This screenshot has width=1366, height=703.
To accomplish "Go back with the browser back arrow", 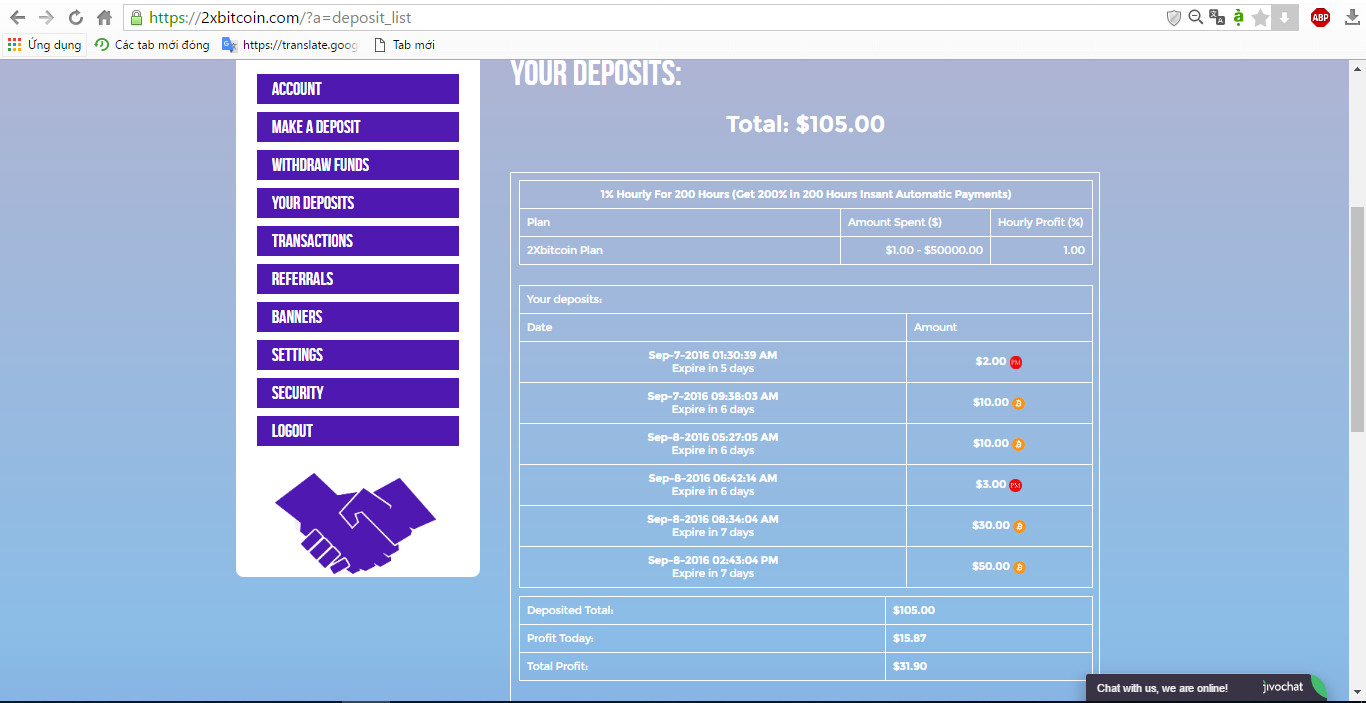I will click(17, 17).
